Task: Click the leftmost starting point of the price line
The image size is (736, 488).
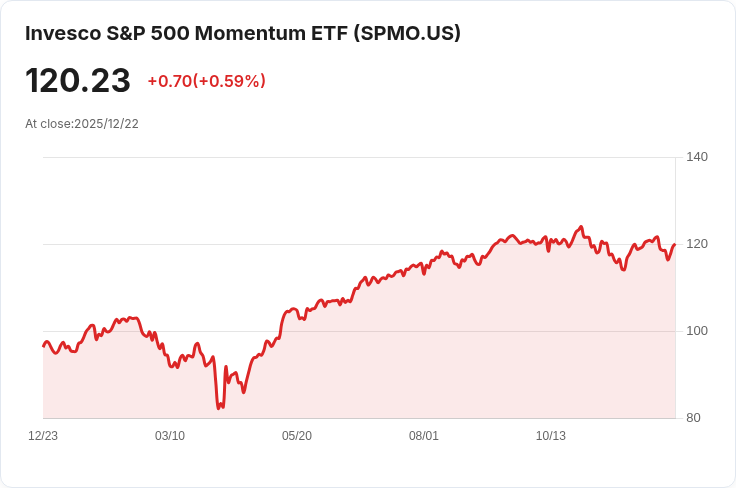Action: pos(44,346)
